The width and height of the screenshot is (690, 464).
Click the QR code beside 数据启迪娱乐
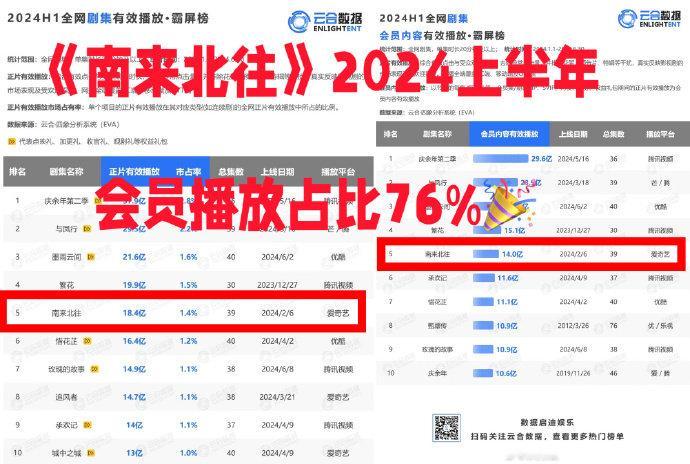click(x=446, y=427)
